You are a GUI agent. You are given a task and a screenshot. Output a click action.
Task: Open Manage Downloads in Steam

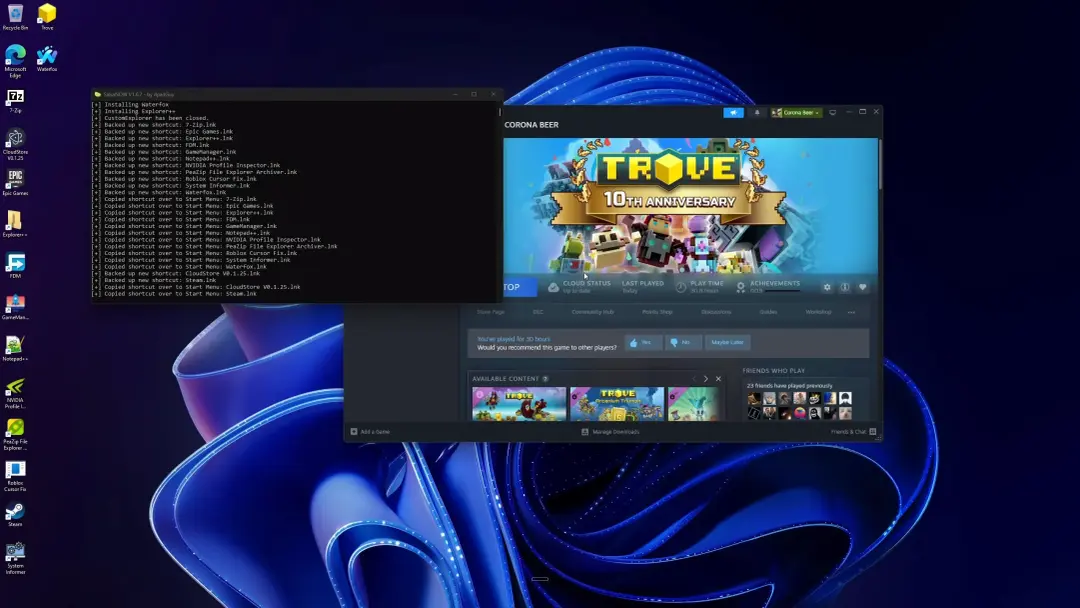[x=610, y=432]
